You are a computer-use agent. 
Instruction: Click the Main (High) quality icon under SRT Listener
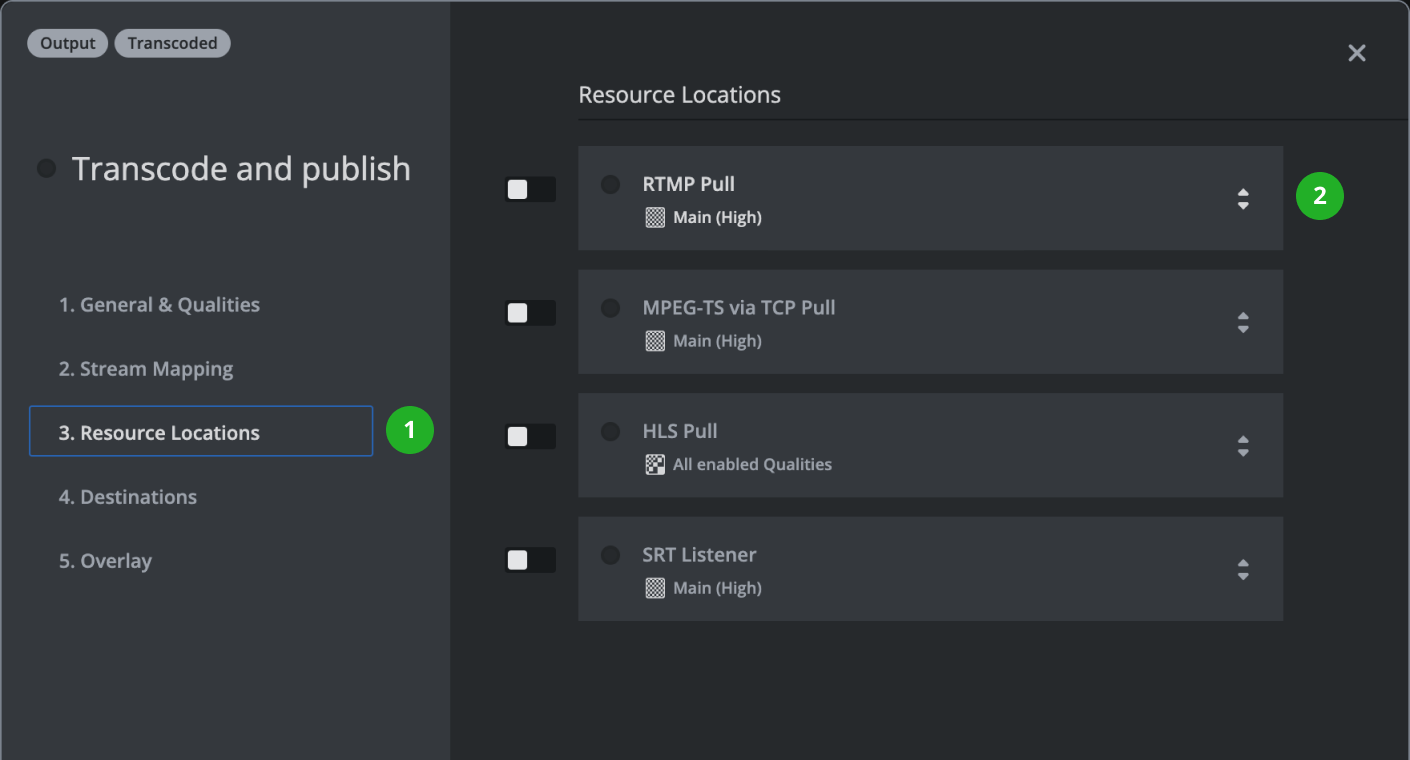tap(655, 587)
